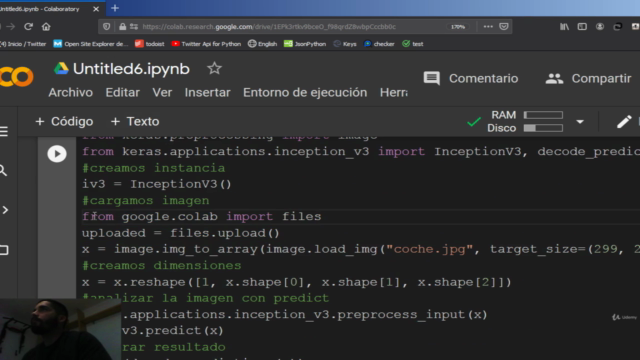Click the RAM usage bar
Screen dimensions: 640x360
point(543,115)
